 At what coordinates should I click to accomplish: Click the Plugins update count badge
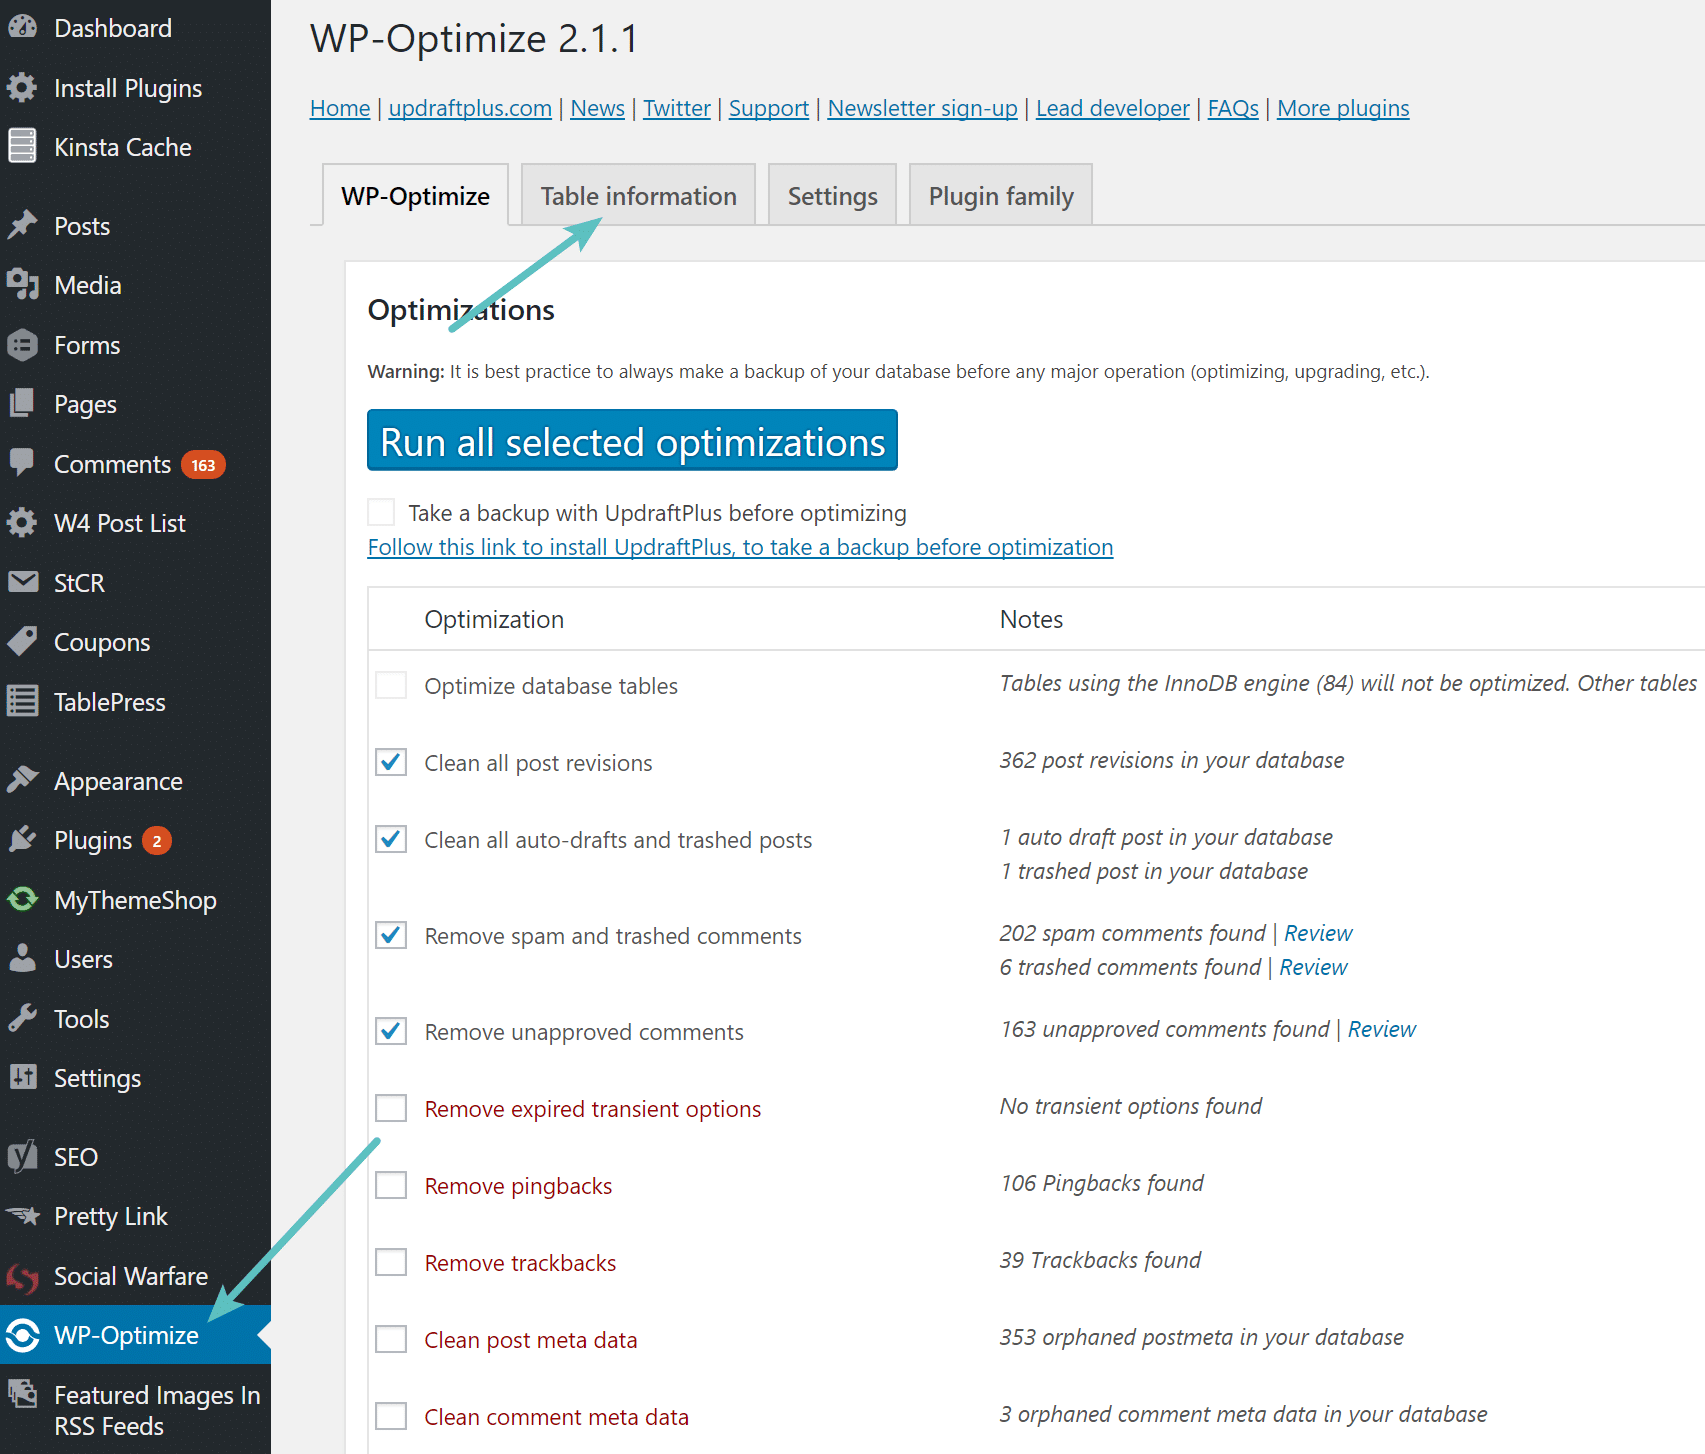tap(157, 841)
